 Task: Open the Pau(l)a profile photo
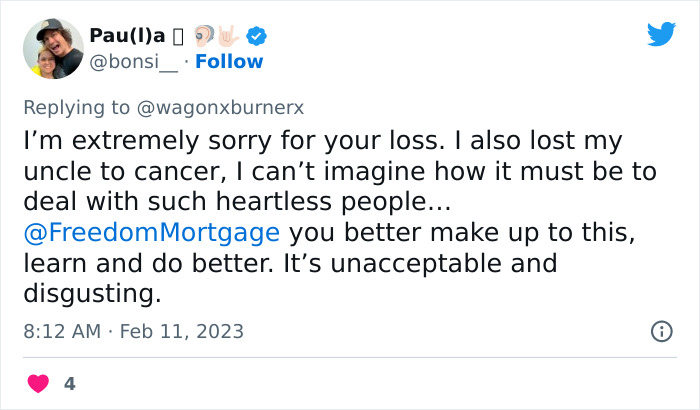coord(53,49)
